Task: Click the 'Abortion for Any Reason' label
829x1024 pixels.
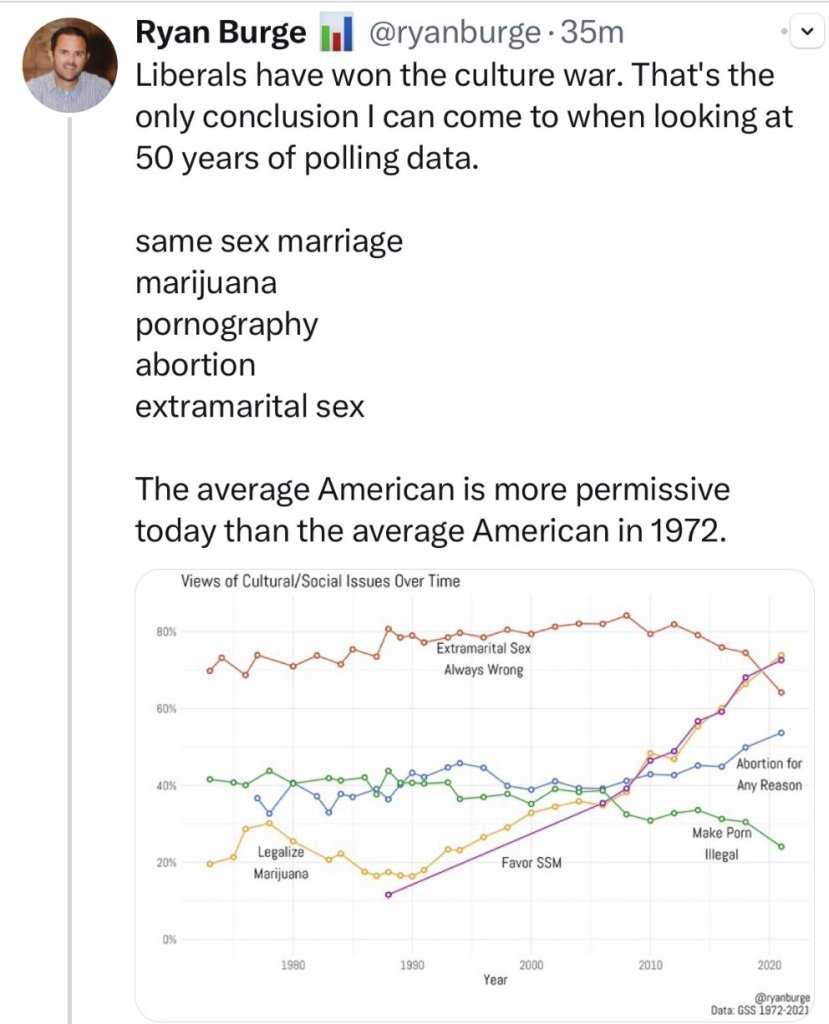Action: click(769, 774)
